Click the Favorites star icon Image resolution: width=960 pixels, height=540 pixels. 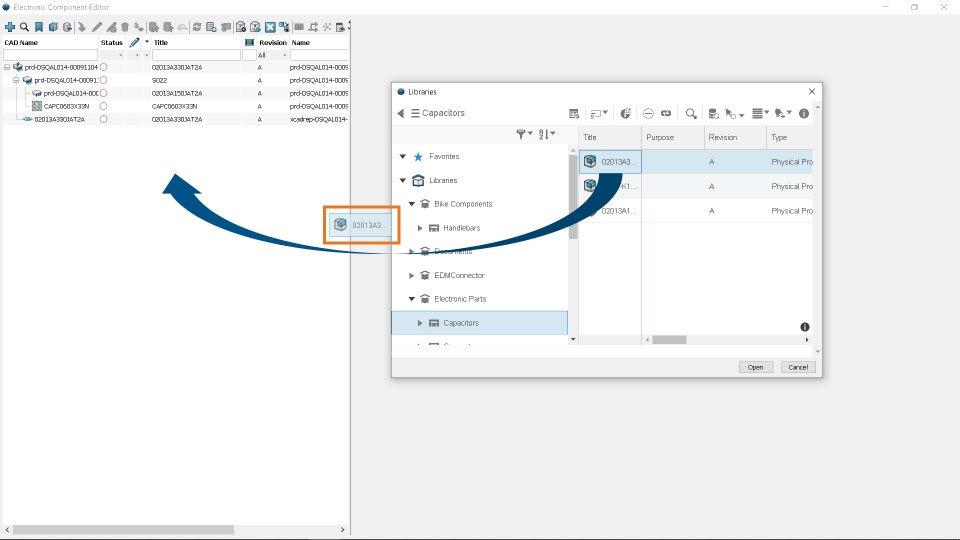[x=418, y=157]
